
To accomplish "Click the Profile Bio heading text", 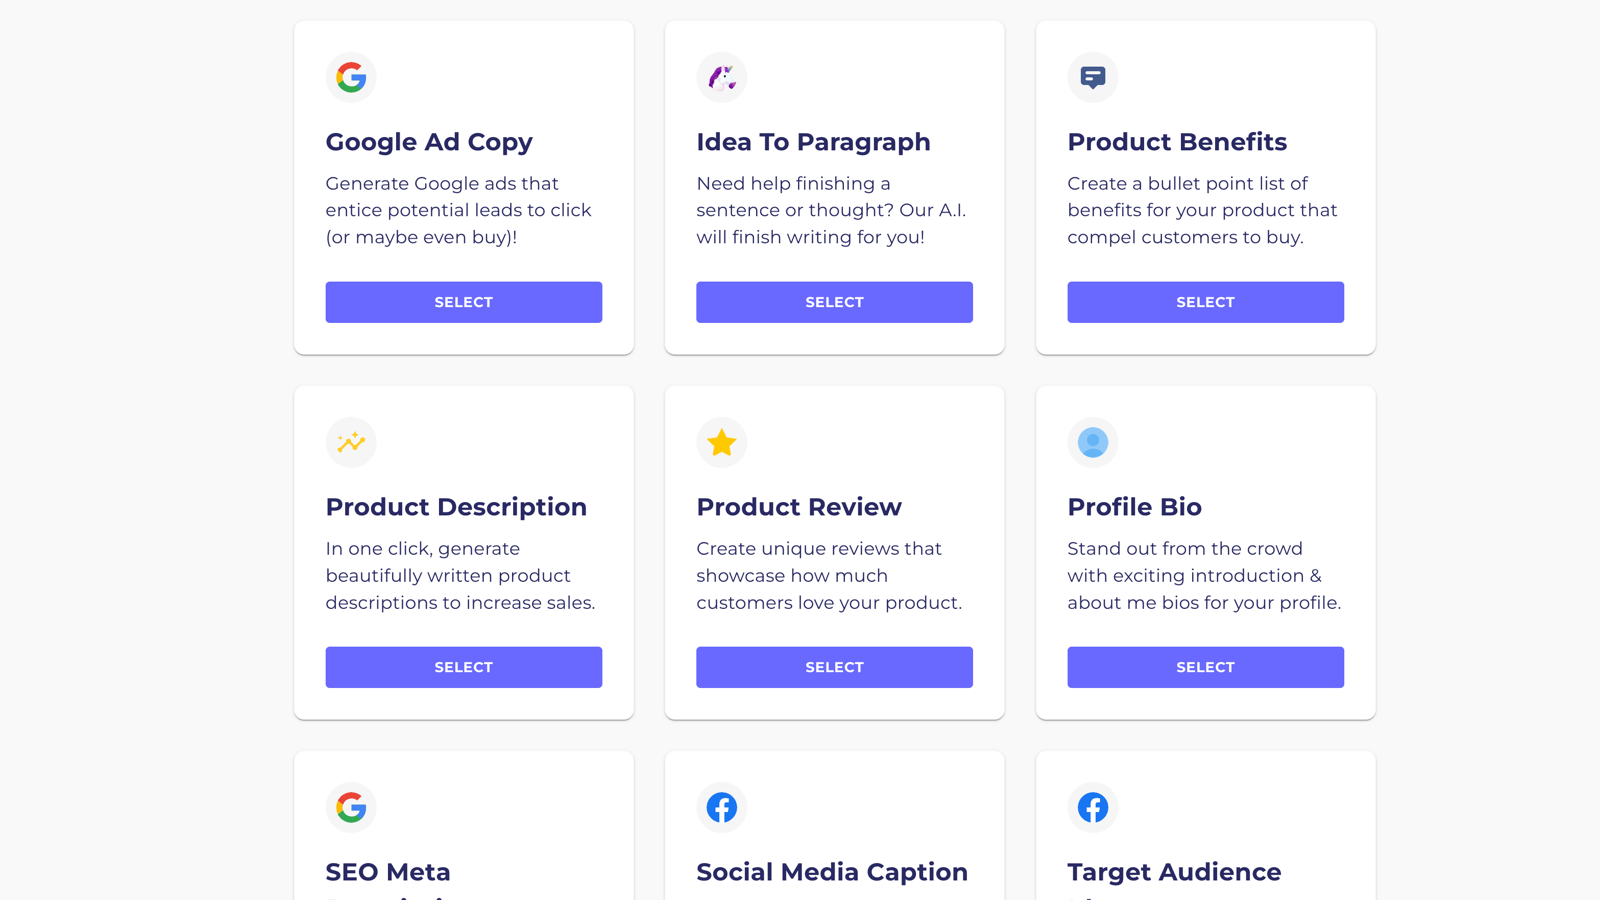I will tap(1134, 507).
